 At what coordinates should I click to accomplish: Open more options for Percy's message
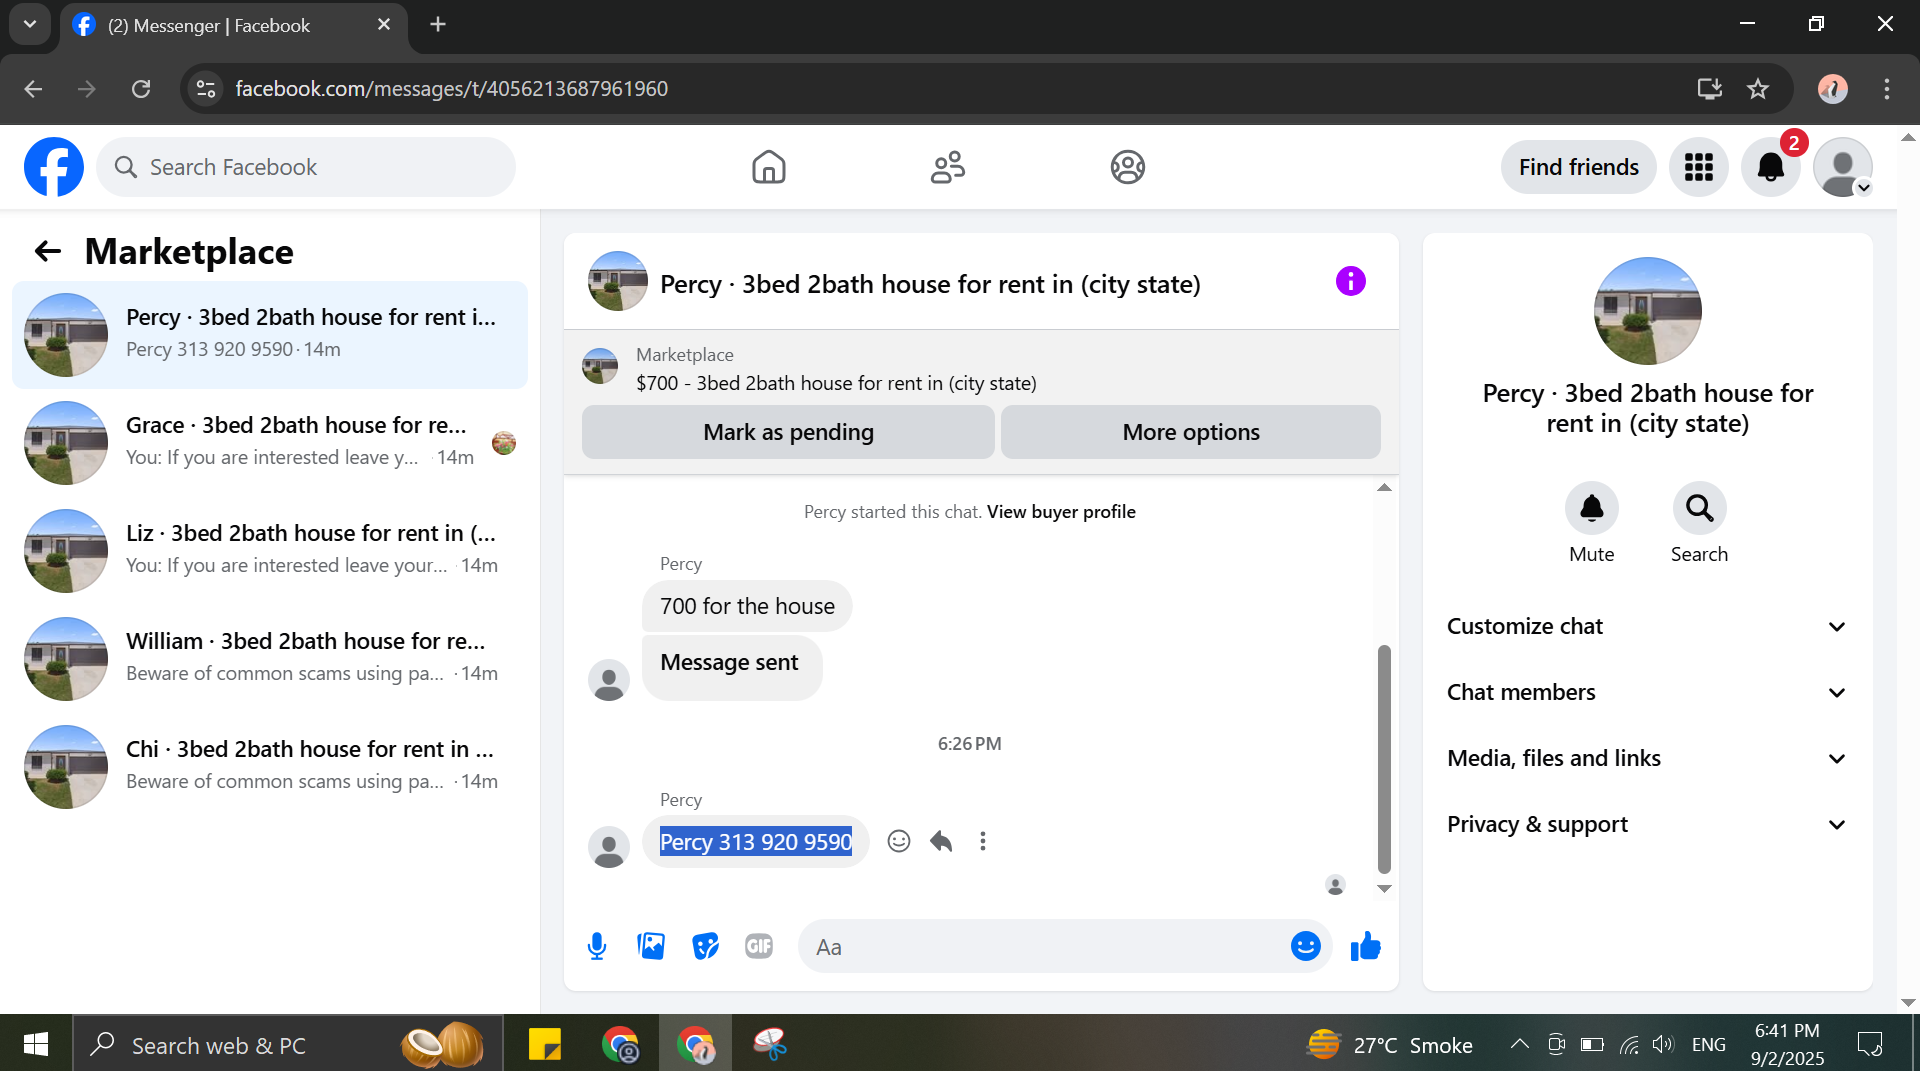983,841
